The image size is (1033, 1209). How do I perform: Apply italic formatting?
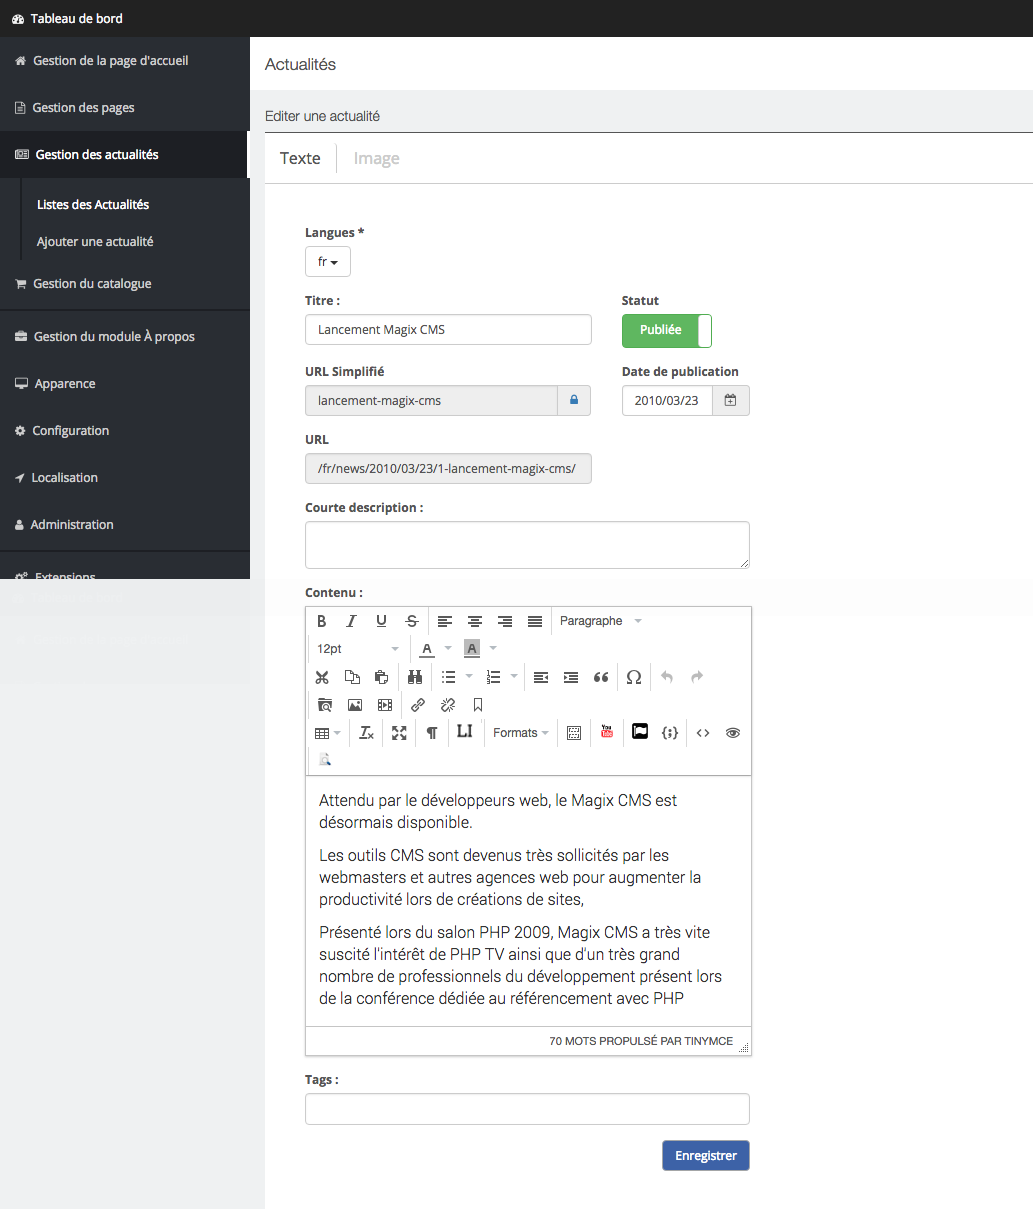(351, 621)
